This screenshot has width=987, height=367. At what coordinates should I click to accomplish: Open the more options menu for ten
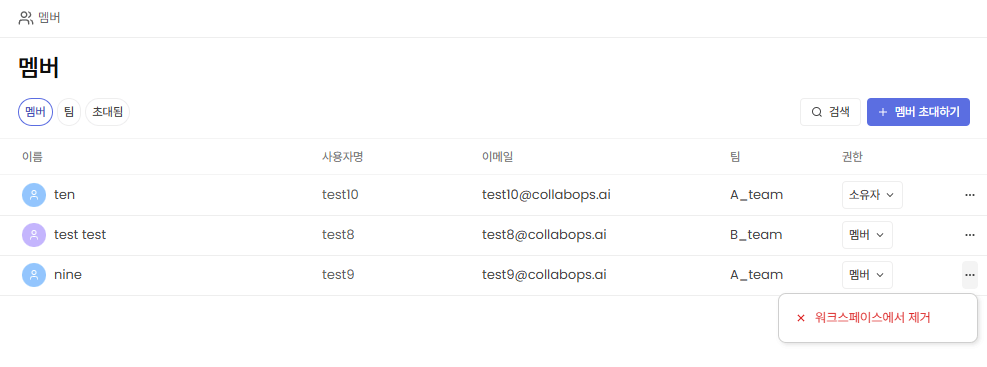tap(969, 195)
